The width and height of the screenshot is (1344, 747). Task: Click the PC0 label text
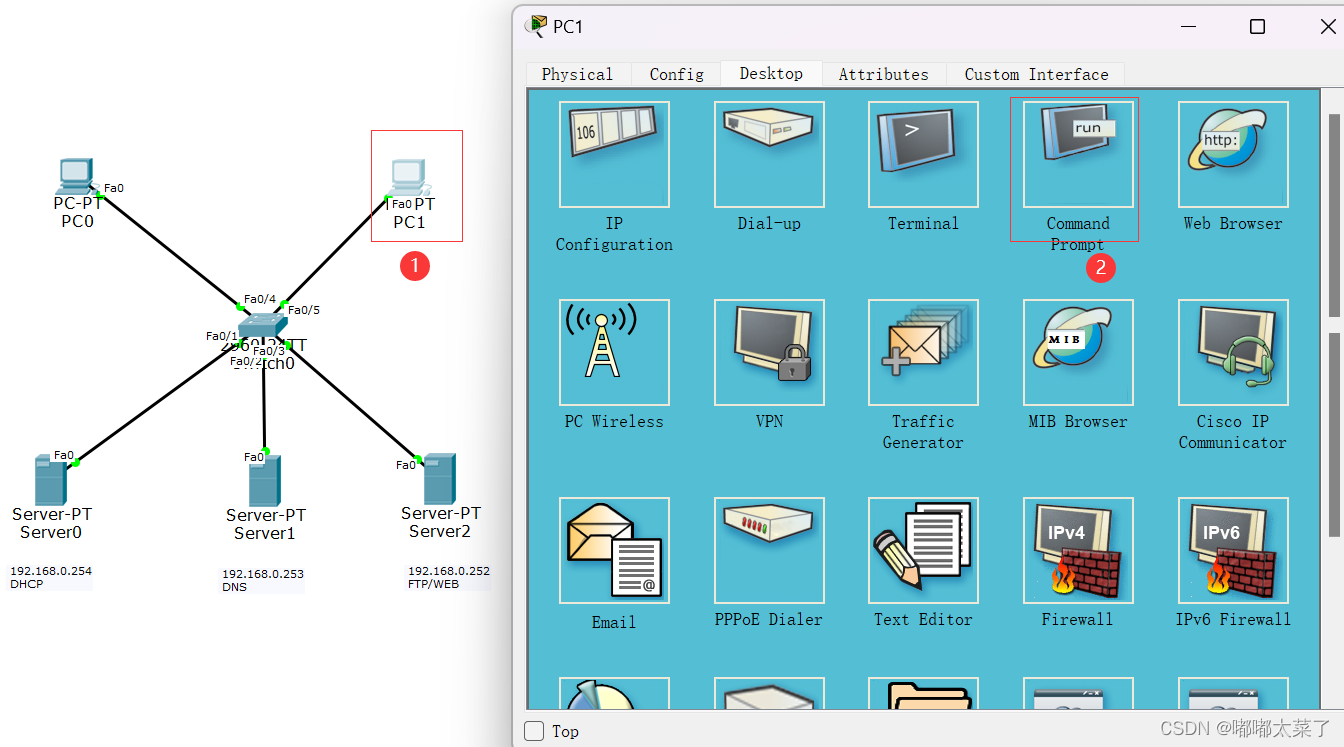point(77,221)
